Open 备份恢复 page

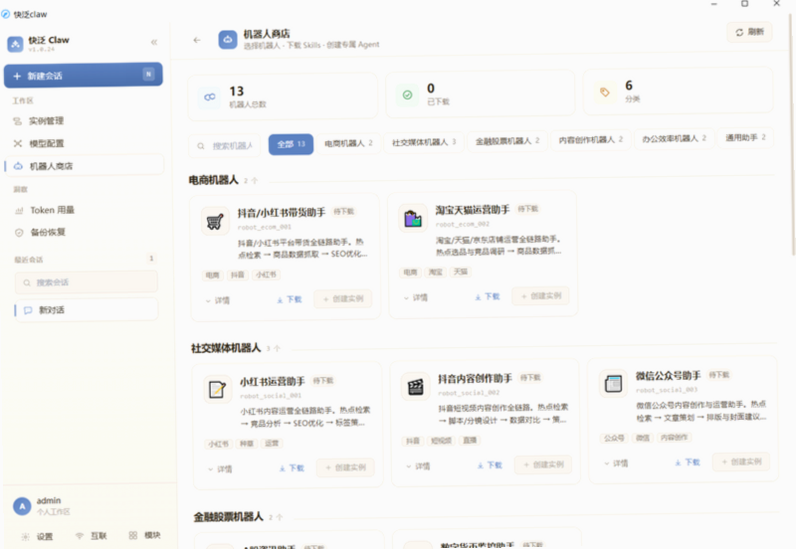pyautogui.click(x=84, y=233)
